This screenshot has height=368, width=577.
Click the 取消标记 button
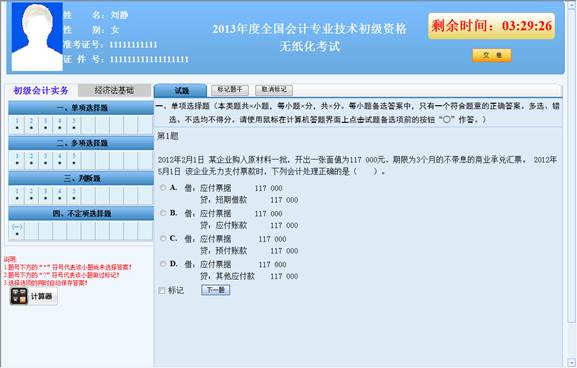274,90
